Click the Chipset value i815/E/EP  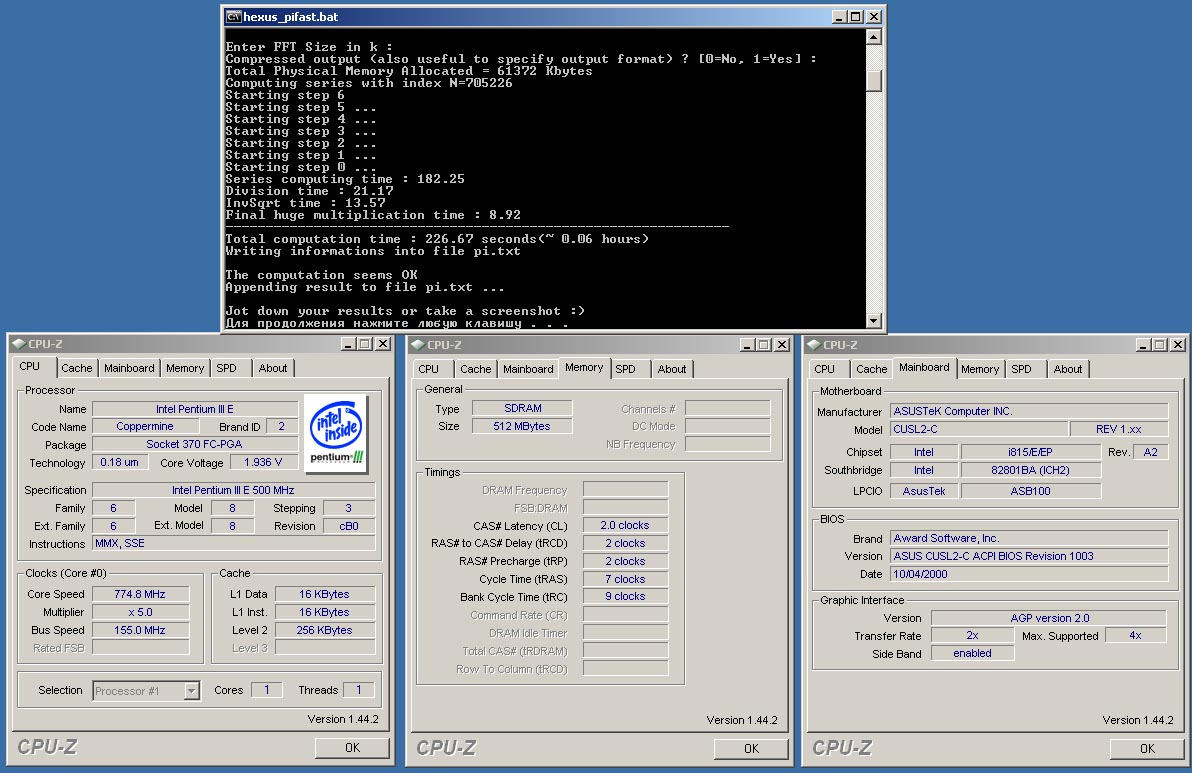[1030, 452]
